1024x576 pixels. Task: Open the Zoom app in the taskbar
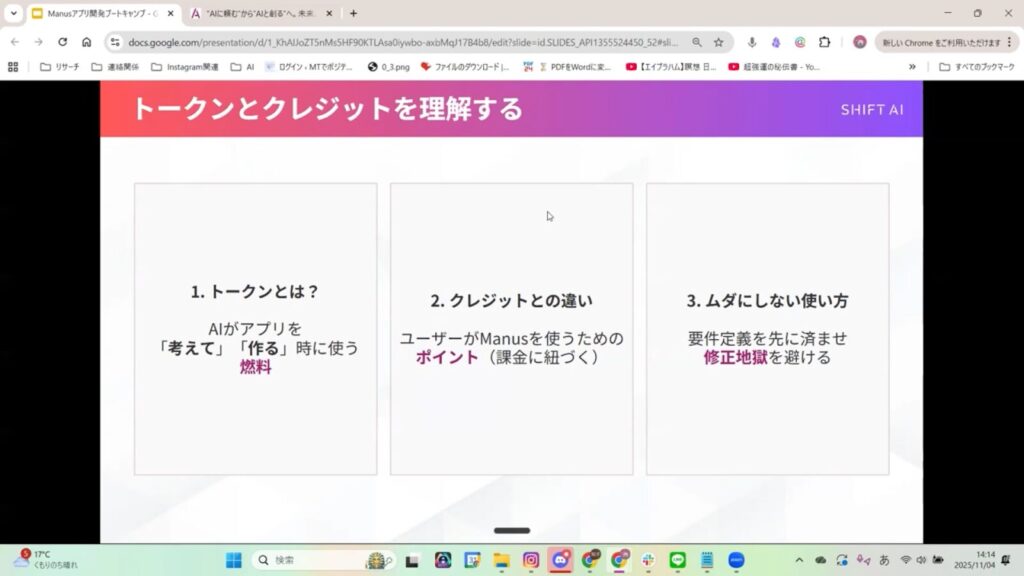736,560
